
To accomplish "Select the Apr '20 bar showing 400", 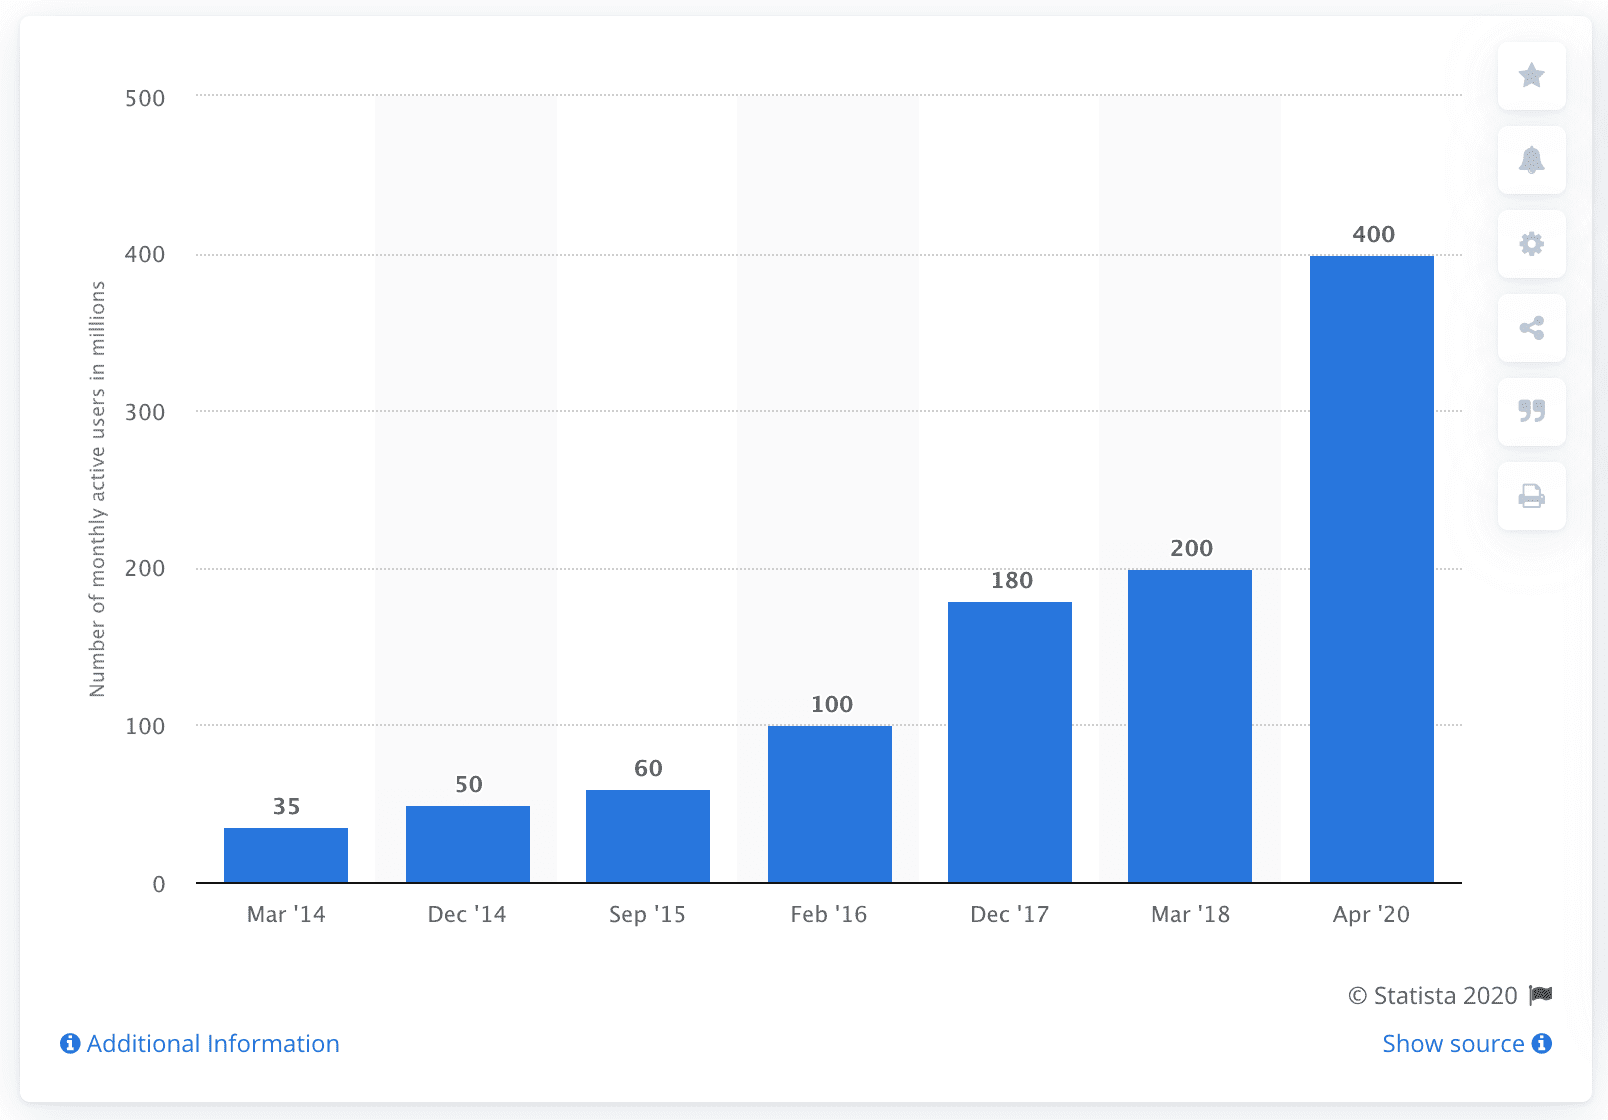I will coord(1371,570).
